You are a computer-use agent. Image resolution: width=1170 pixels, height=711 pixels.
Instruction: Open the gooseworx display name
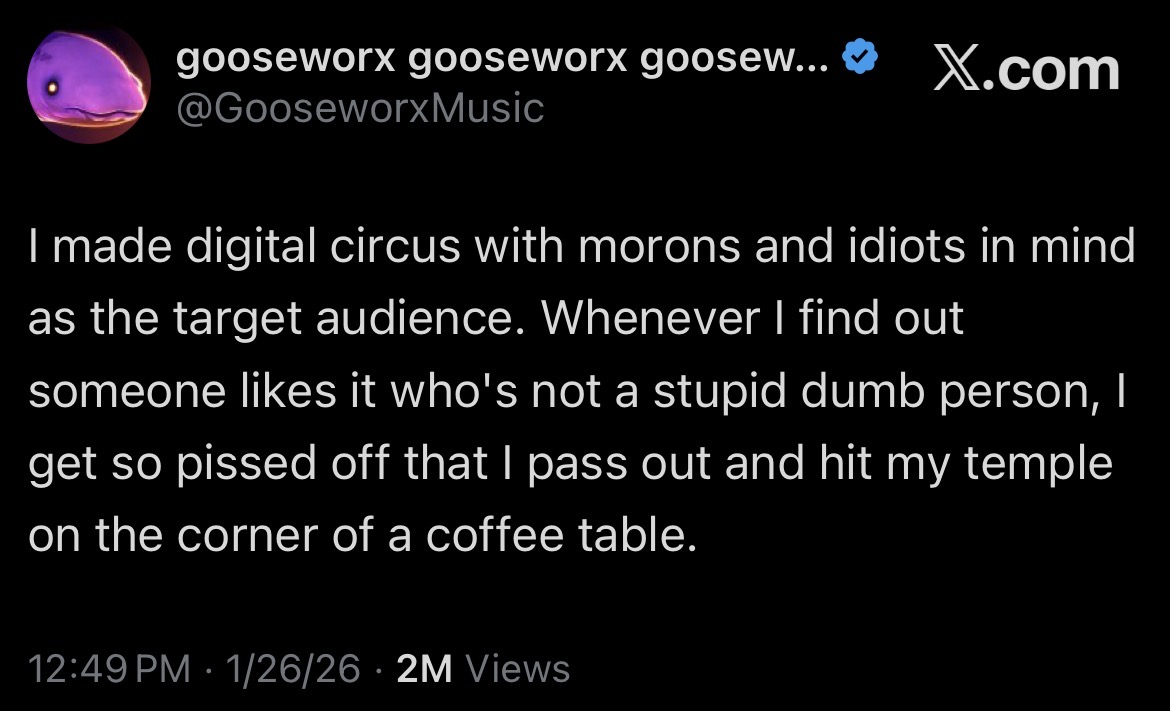[x=501, y=57]
